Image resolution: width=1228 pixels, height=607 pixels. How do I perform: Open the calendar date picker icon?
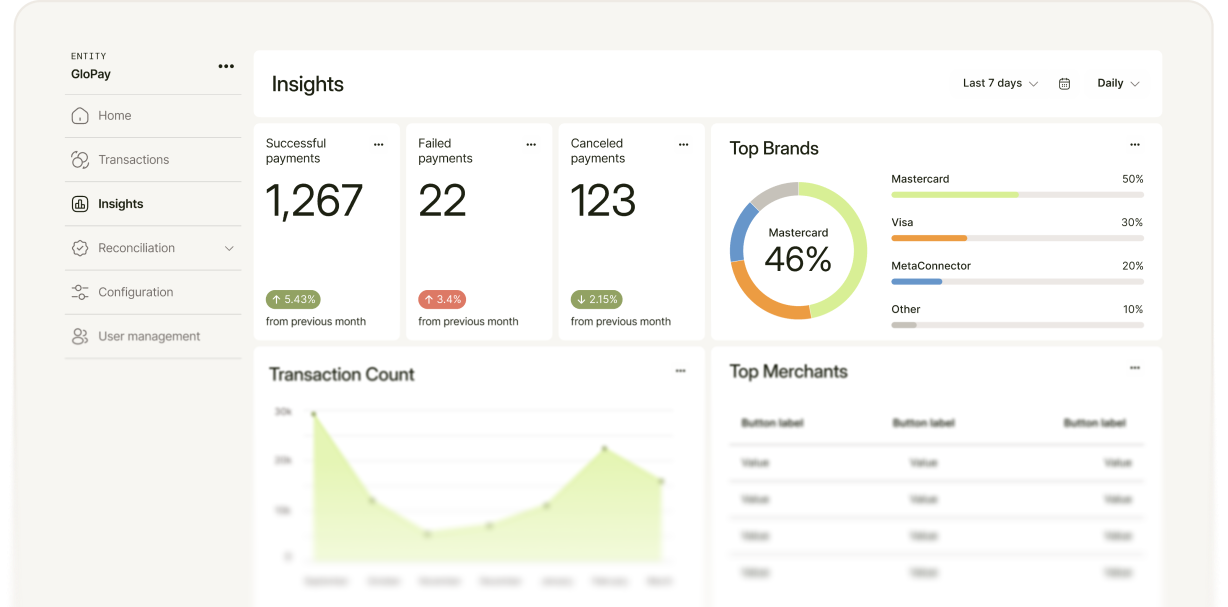(x=1064, y=84)
